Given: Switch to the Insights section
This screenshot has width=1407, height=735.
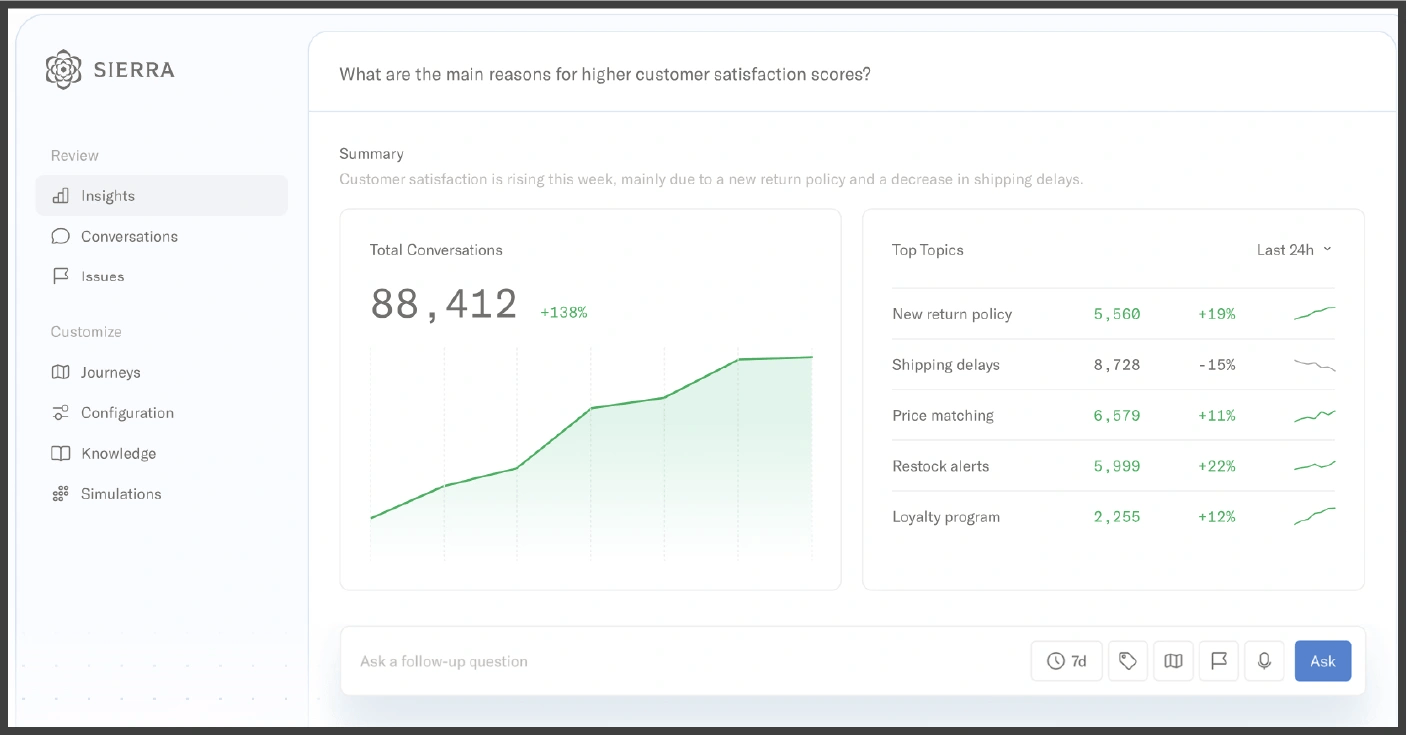Looking at the screenshot, I should coord(109,196).
